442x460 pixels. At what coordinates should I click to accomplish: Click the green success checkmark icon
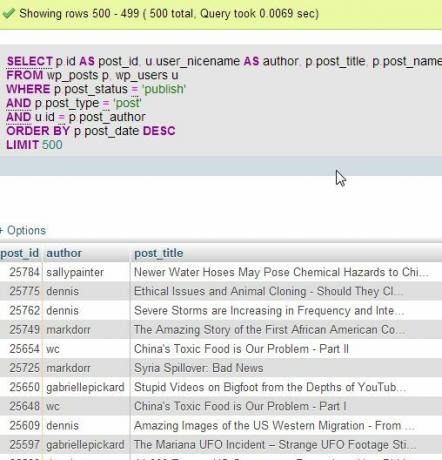(8, 14)
